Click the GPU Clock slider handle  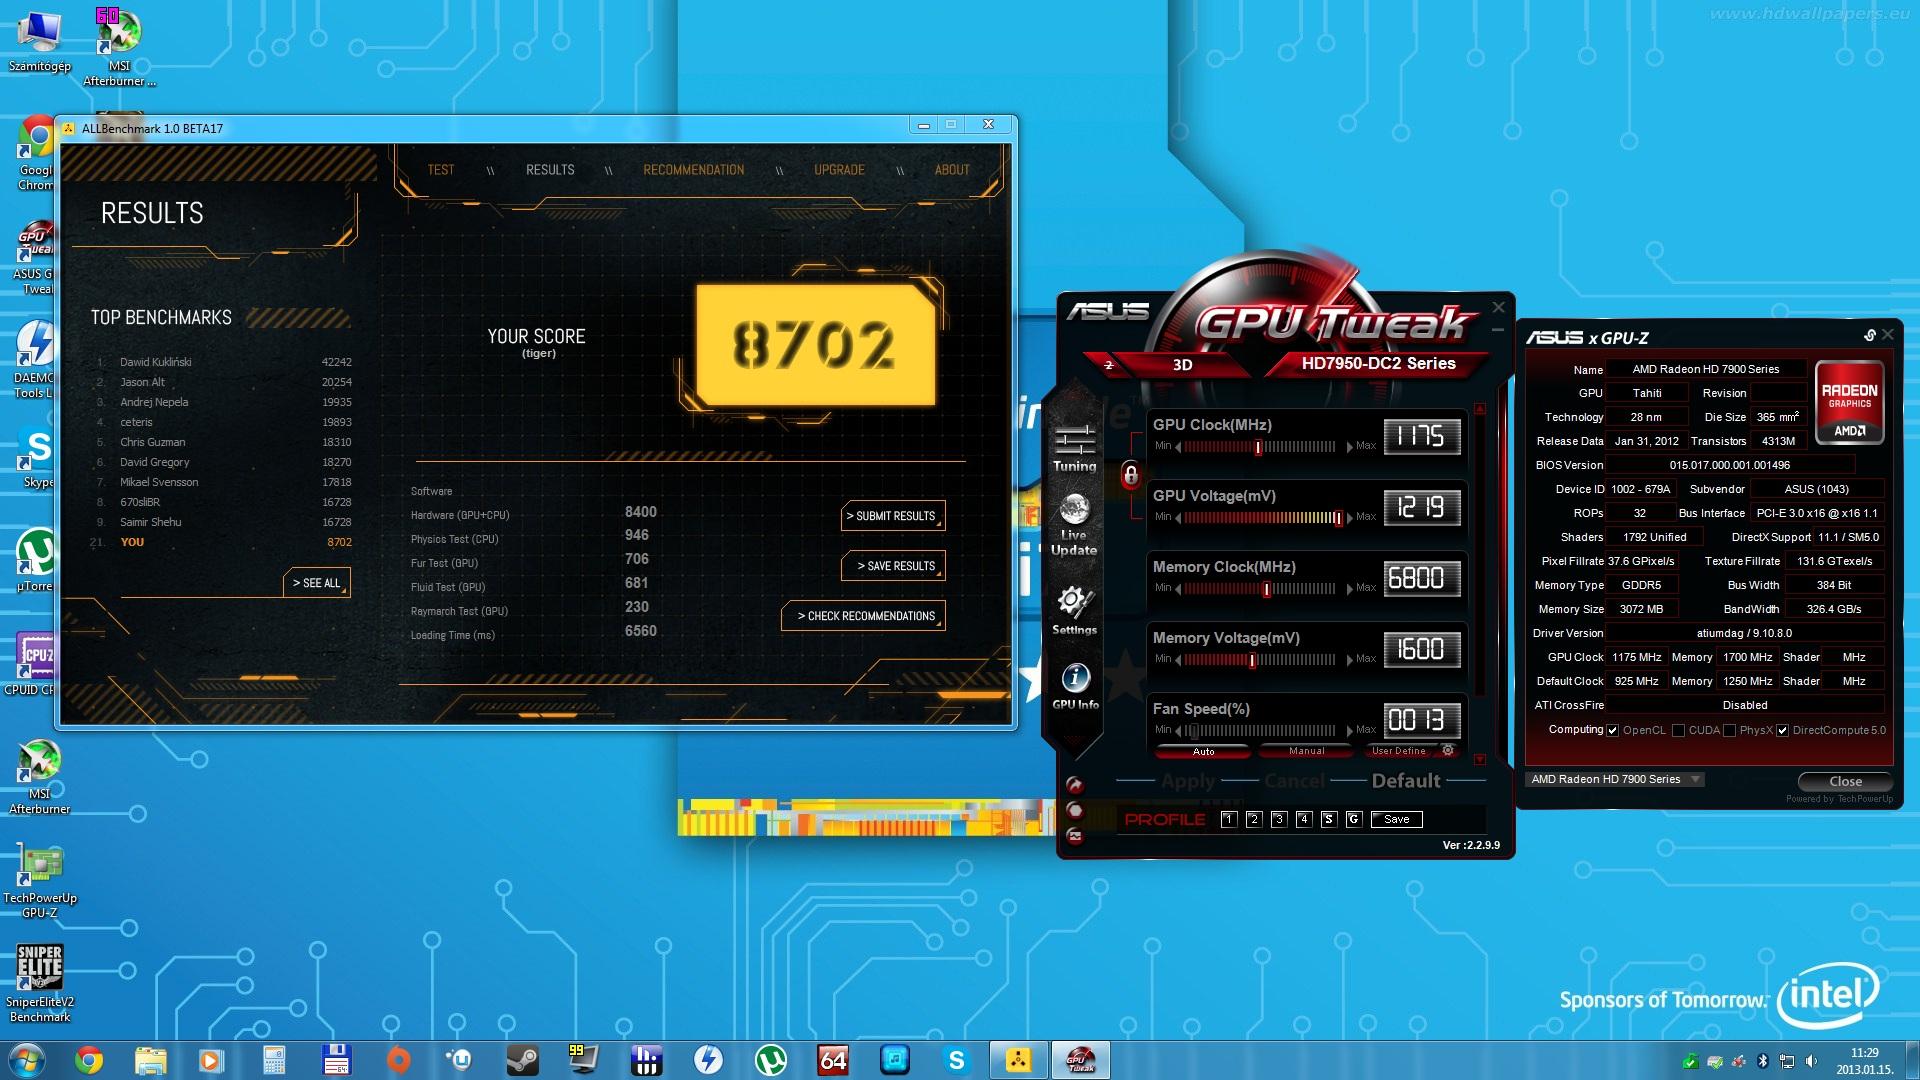1258,447
